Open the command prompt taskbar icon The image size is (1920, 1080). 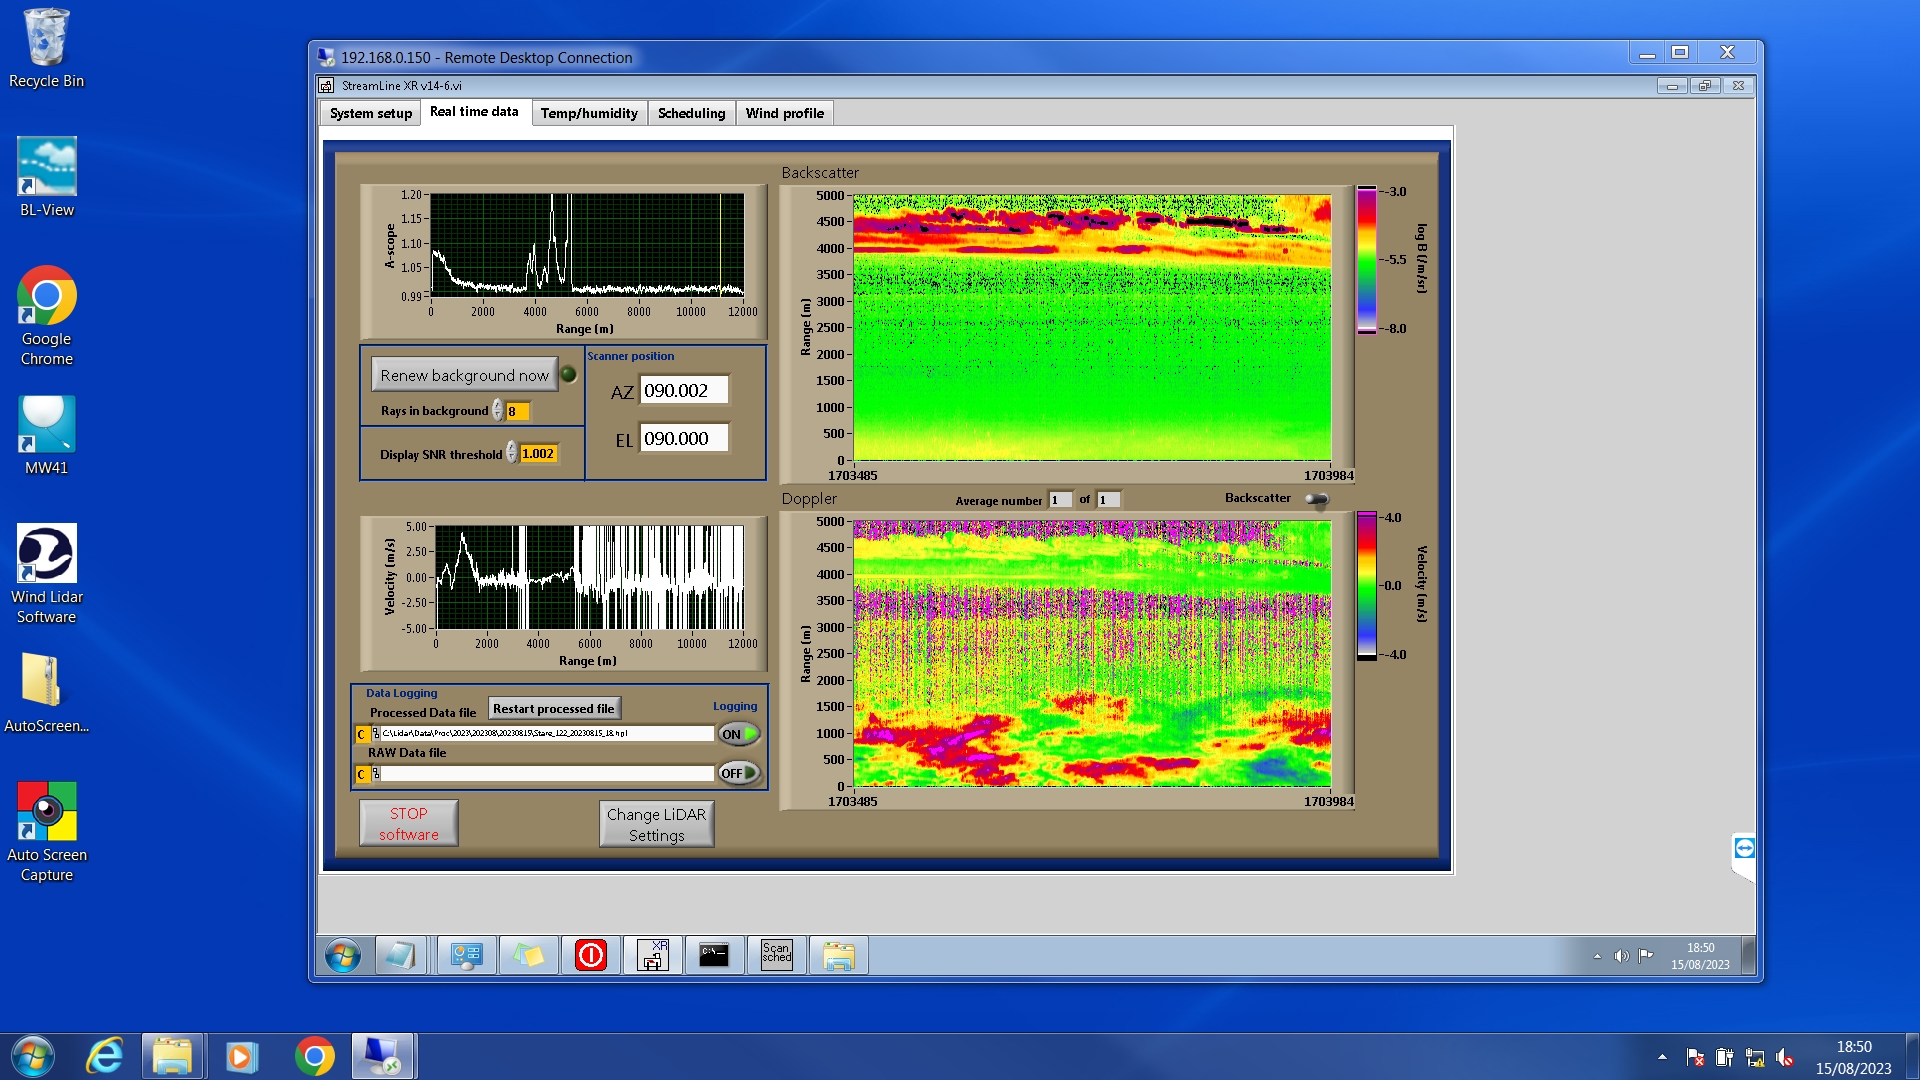(x=714, y=955)
